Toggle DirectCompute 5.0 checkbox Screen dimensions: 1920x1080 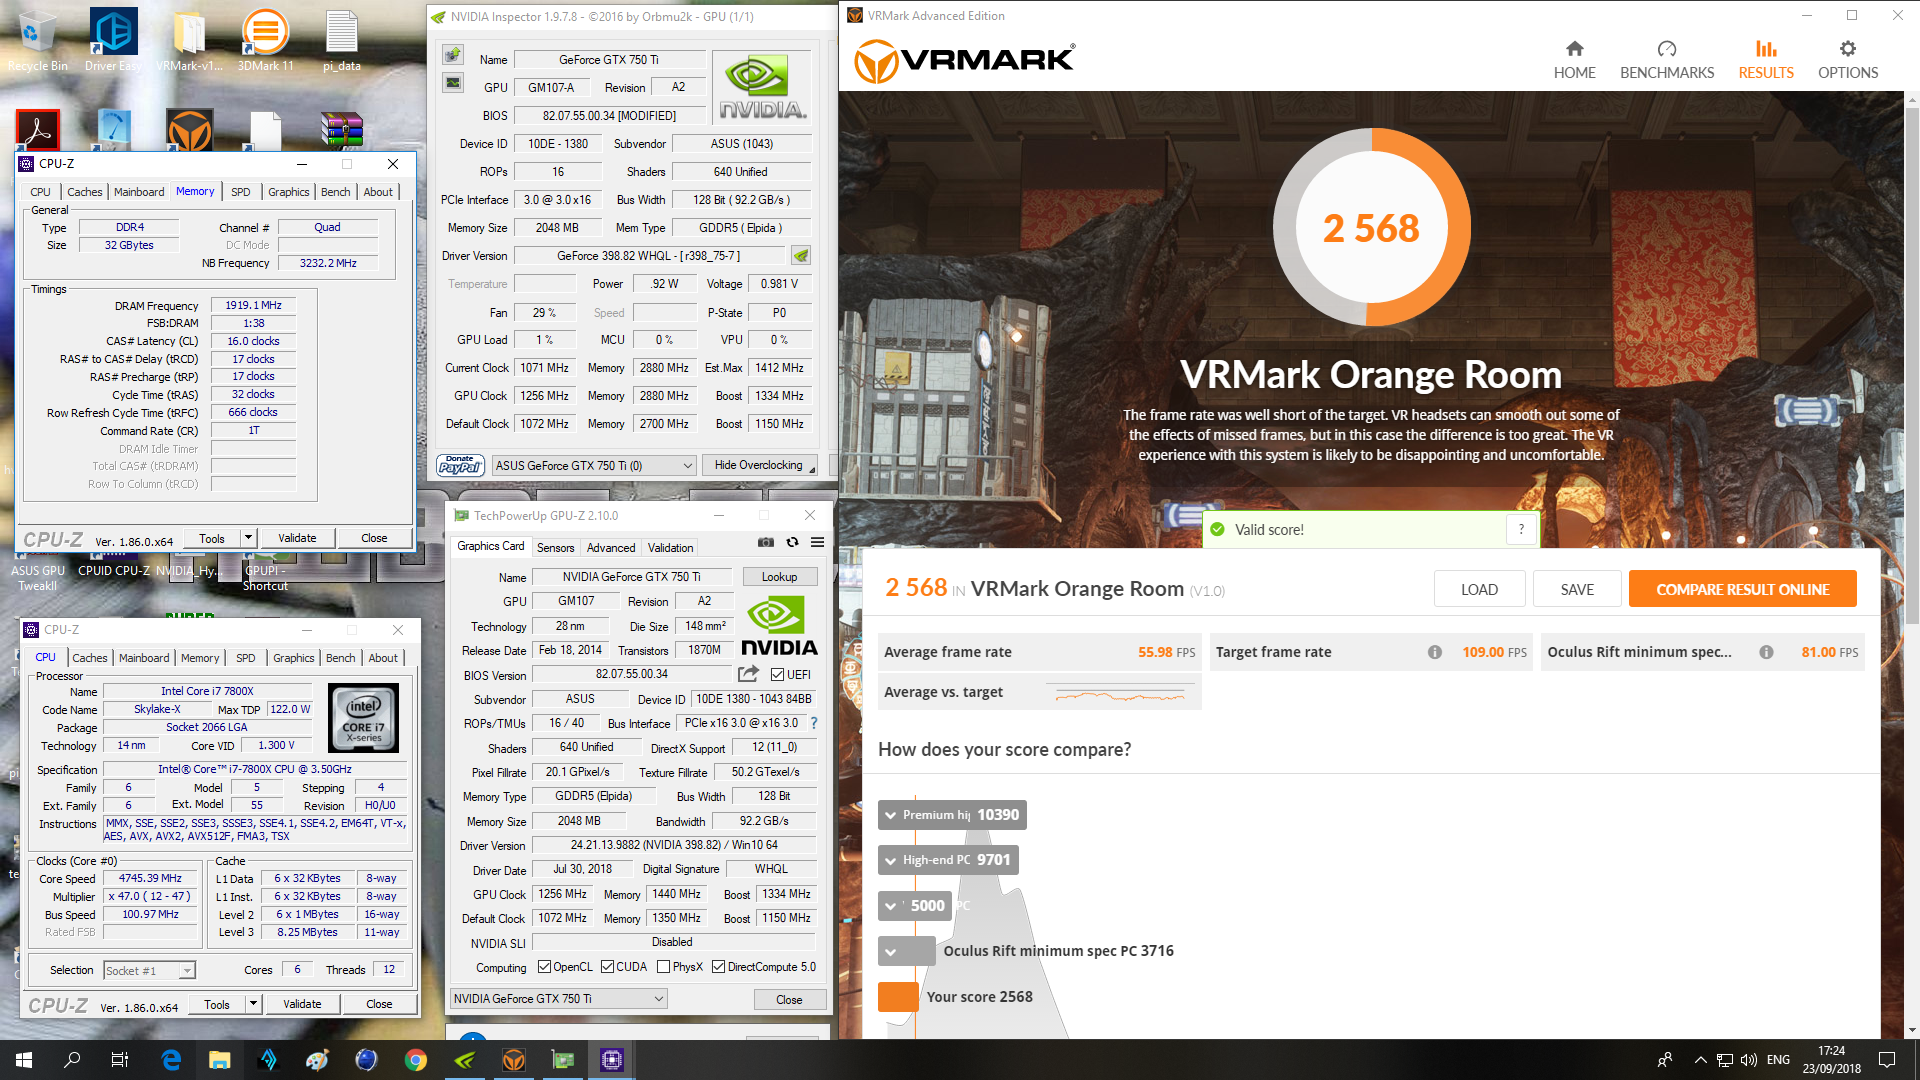pos(718,967)
